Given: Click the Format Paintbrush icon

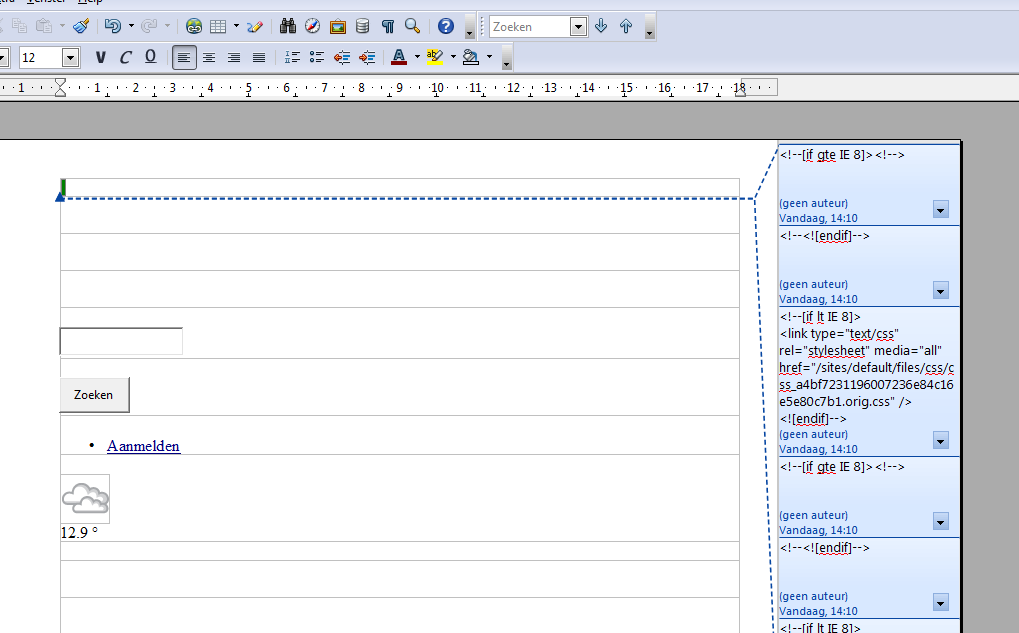Looking at the screenshot, I should pos(81,26).
